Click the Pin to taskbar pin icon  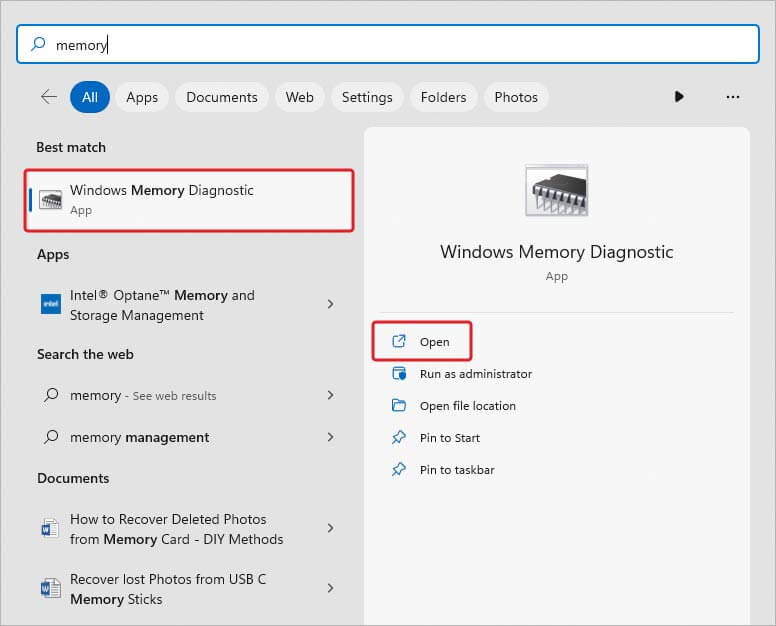tap(399, 469)
